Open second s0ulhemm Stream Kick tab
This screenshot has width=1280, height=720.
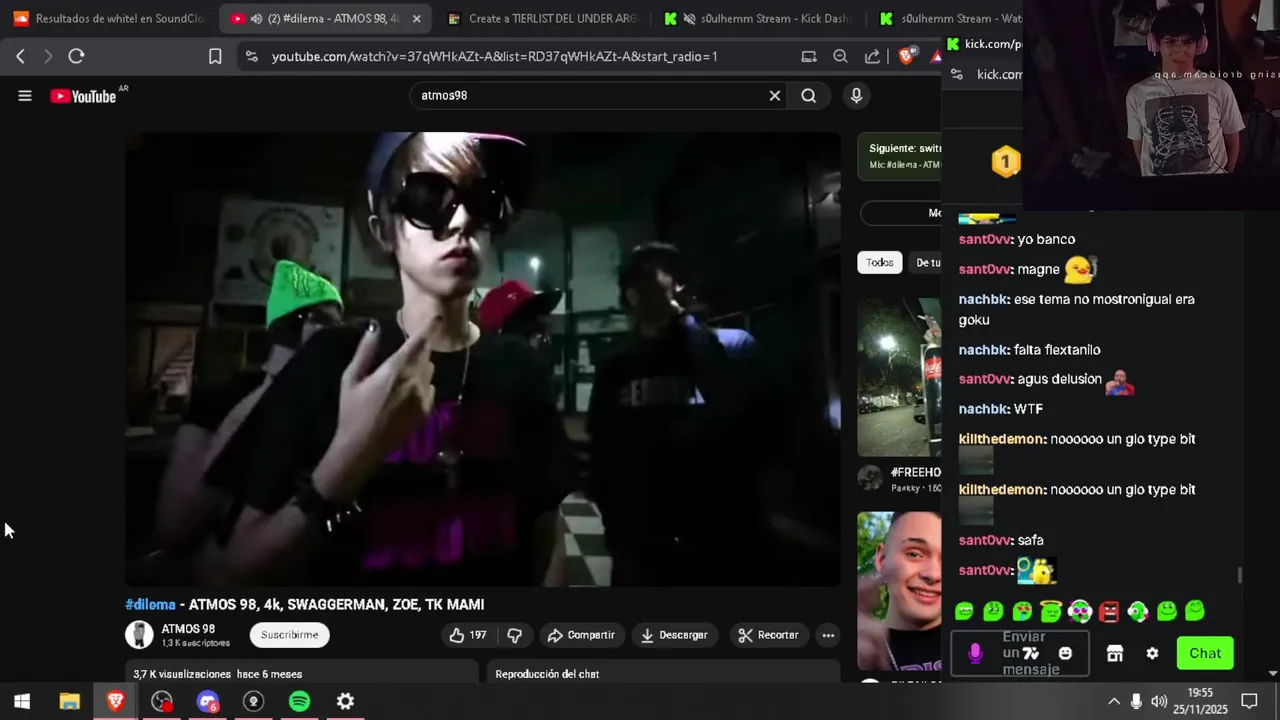(x=948, y=18)
